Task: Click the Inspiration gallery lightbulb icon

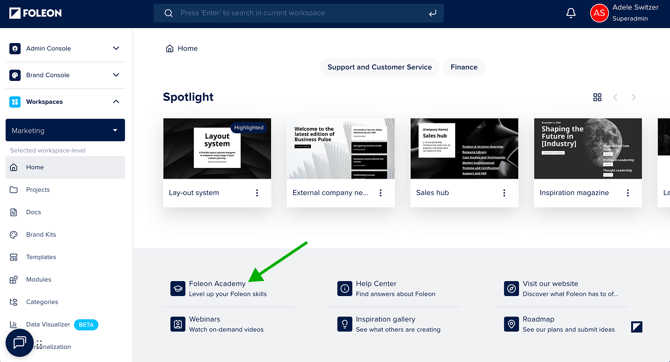Action: (x=344, y=324)
